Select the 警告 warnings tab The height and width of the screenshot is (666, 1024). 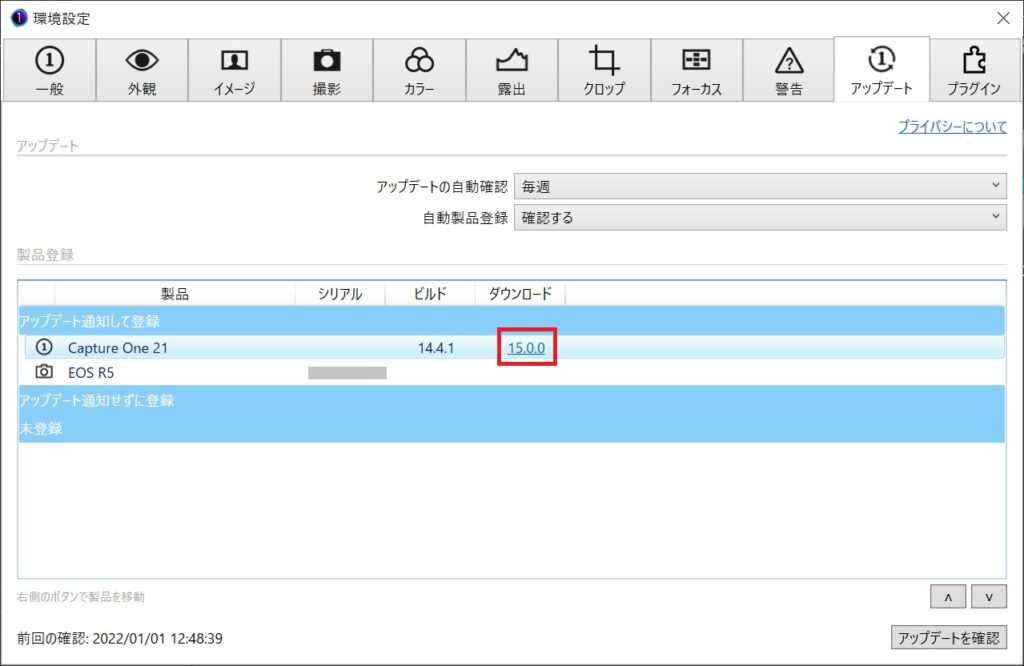789,71
